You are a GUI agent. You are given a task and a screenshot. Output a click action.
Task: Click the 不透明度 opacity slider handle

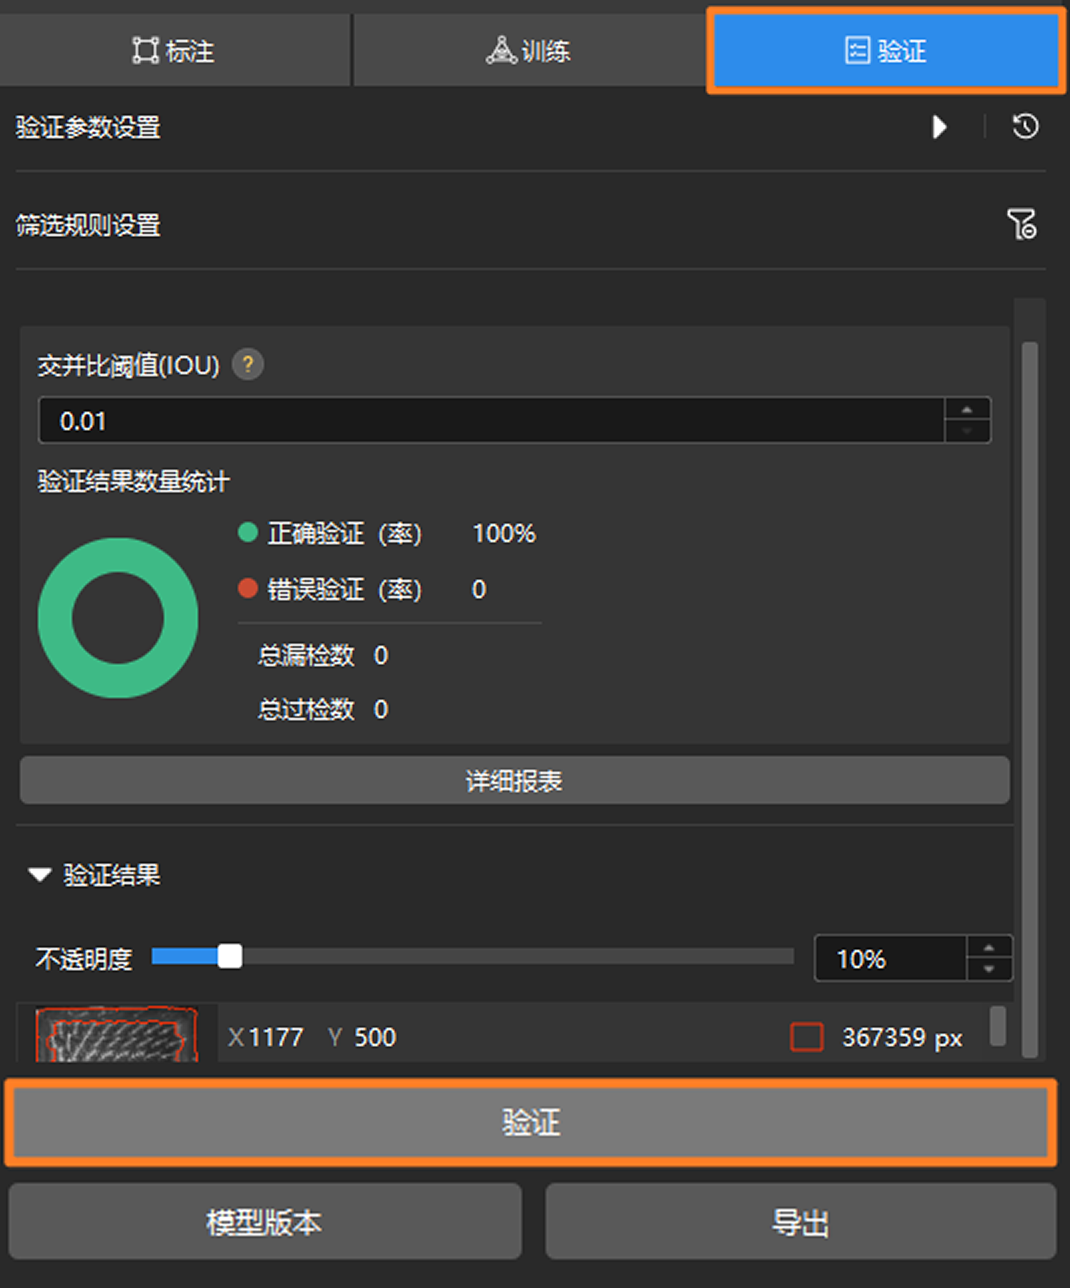pyautogui.click(x=230, y=956)
